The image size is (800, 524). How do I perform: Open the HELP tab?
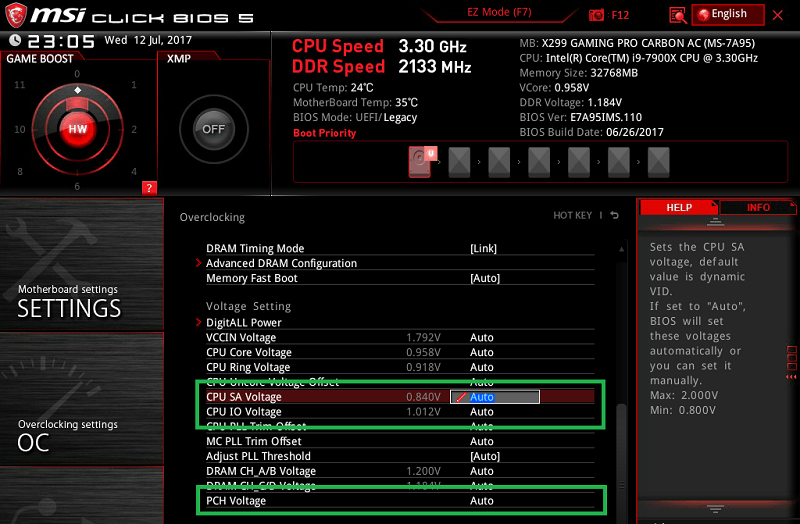679,207
